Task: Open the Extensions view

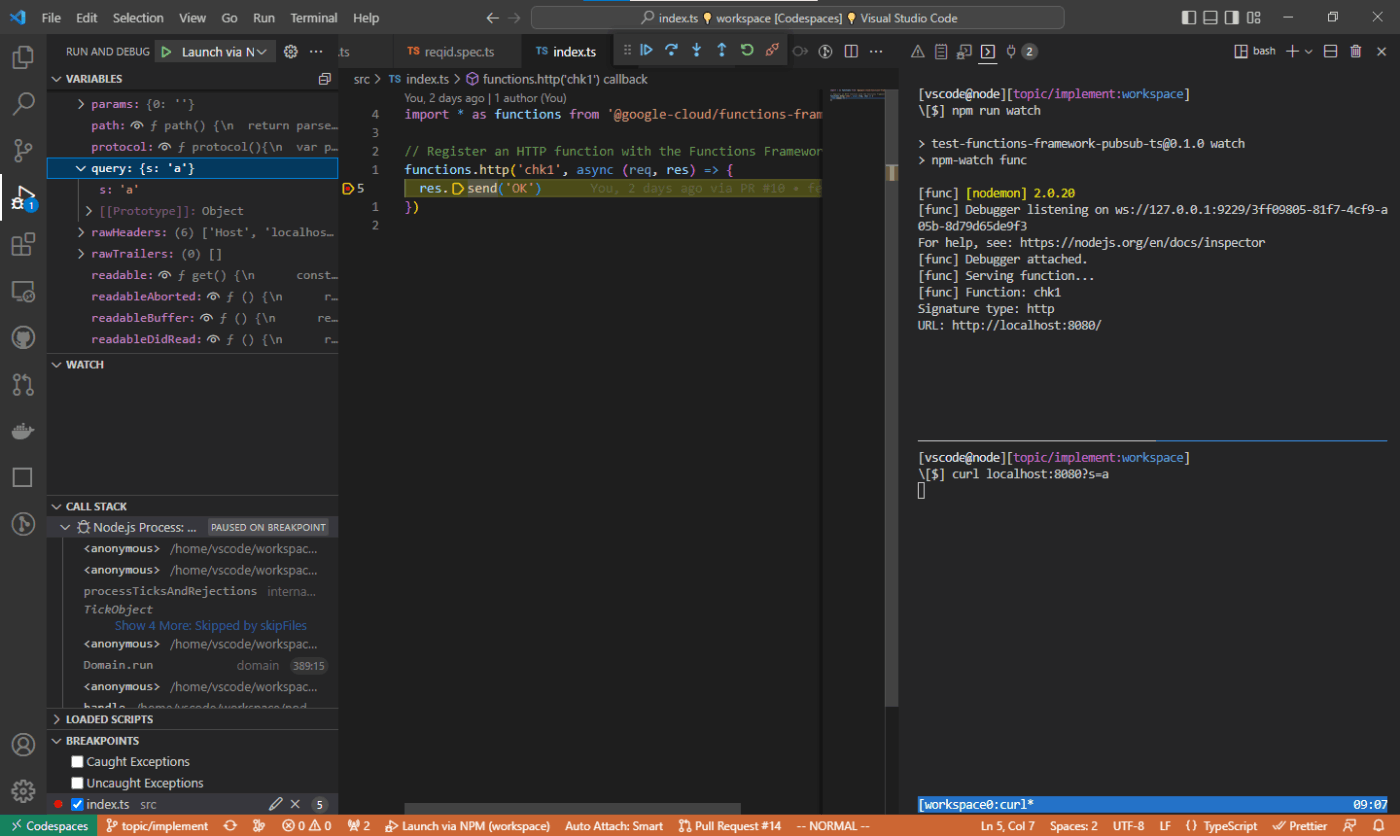Action: tap(22, 244)
